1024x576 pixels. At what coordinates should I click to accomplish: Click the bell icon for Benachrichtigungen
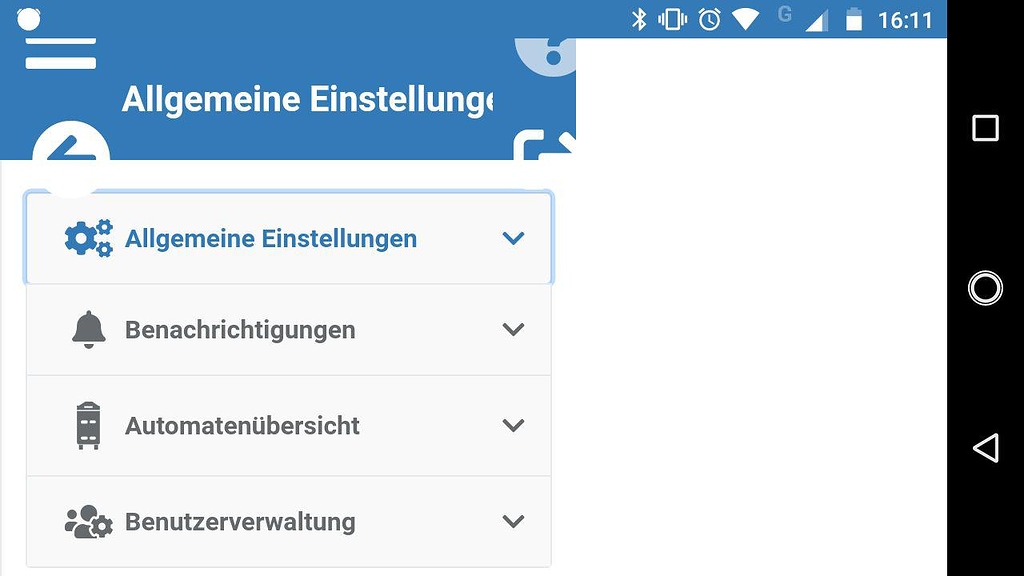pos(89,330)
